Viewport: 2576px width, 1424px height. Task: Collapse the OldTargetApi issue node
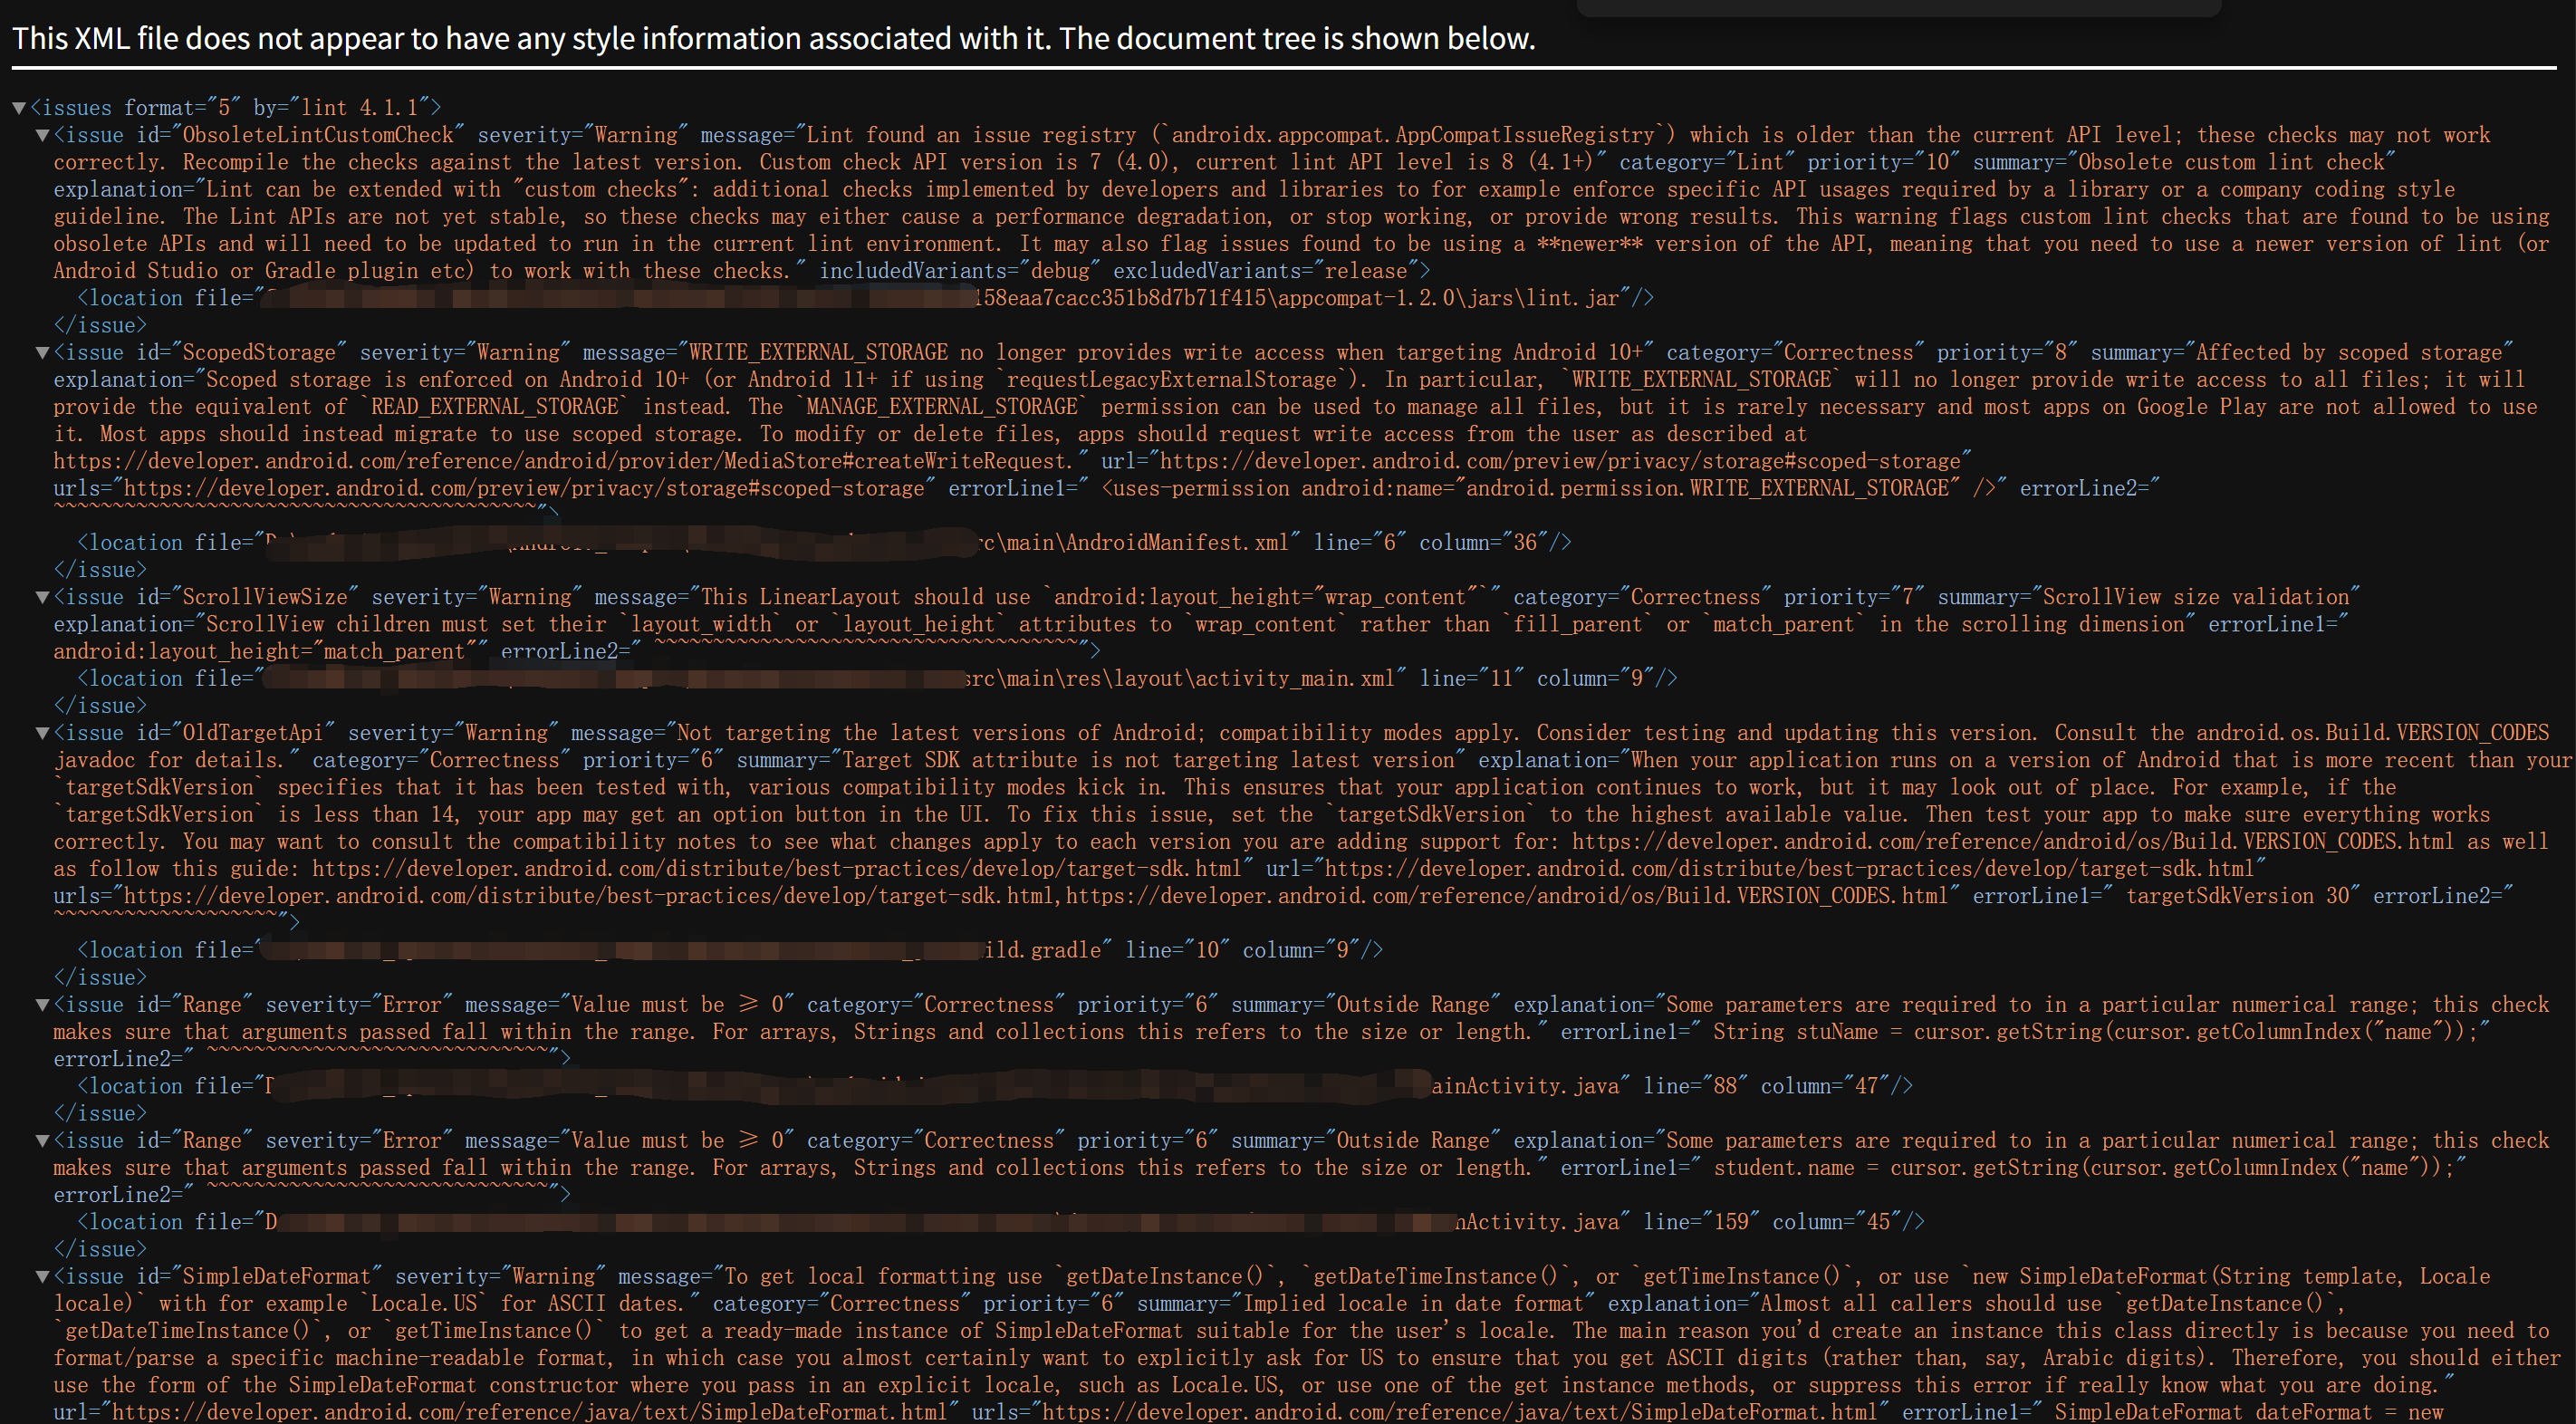coord(42,733)
